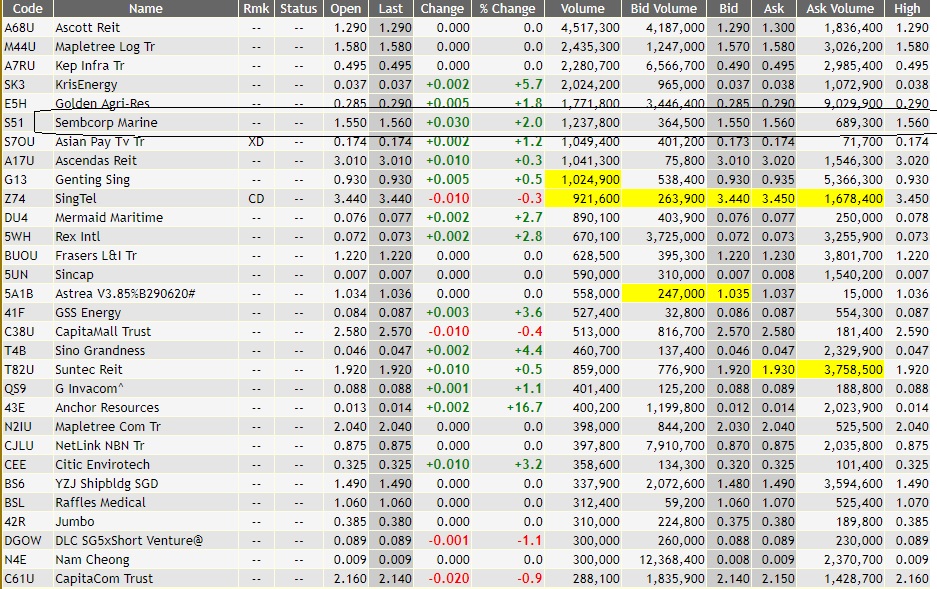Screen dimensions: 937x589
Task: Sort by the Change column header
Action: [442, 8]
